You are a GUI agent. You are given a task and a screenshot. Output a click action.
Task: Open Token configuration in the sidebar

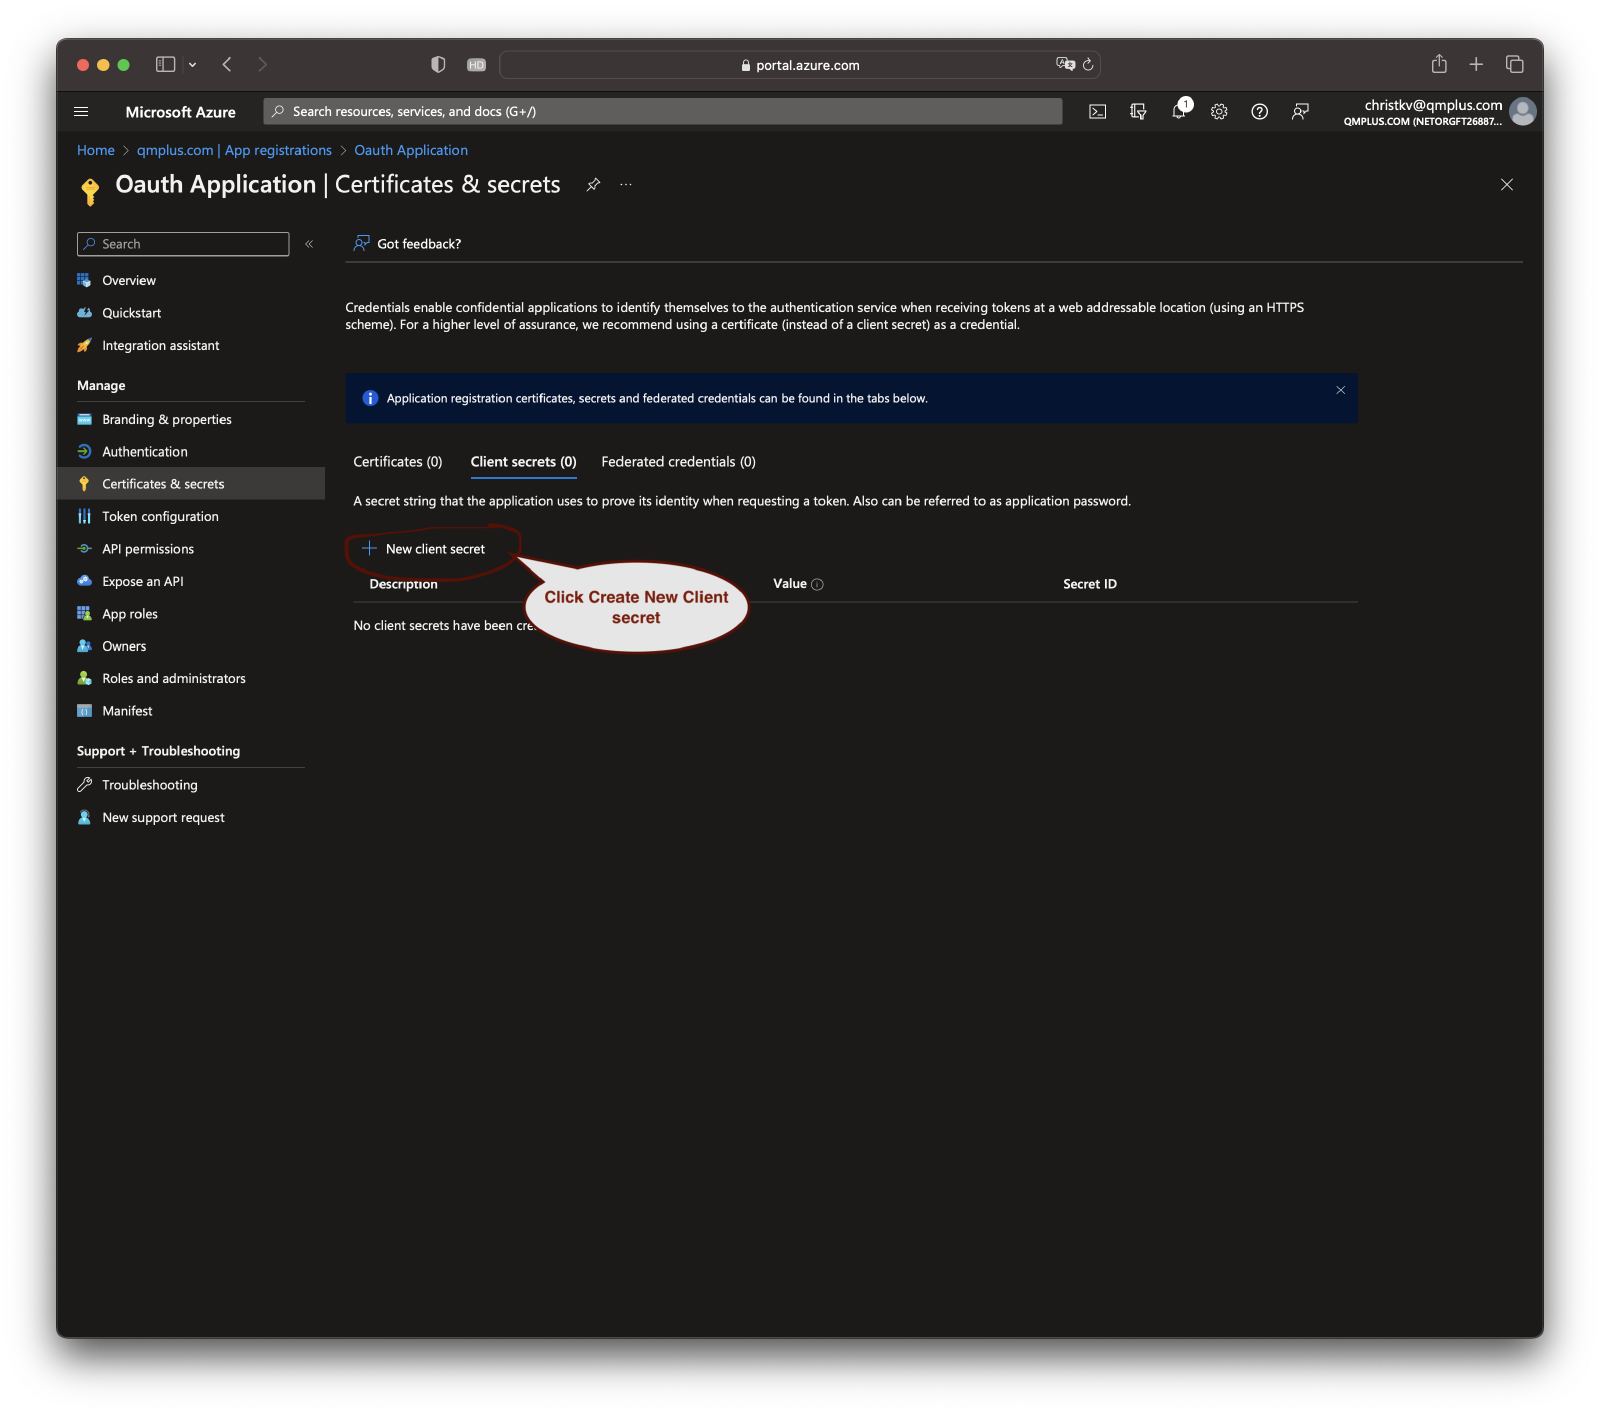[160, 517]
